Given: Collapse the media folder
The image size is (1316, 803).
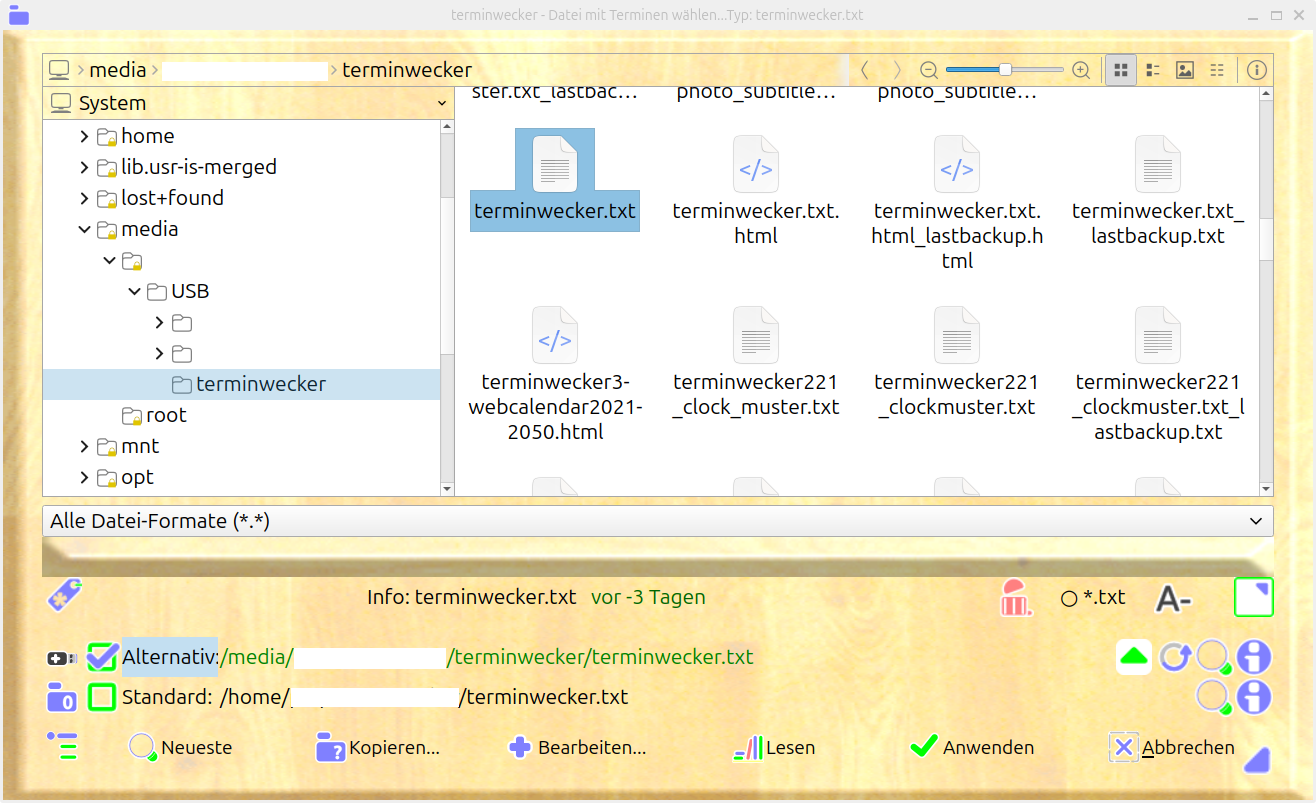Looking at the screenshot, I should point(84,229).
